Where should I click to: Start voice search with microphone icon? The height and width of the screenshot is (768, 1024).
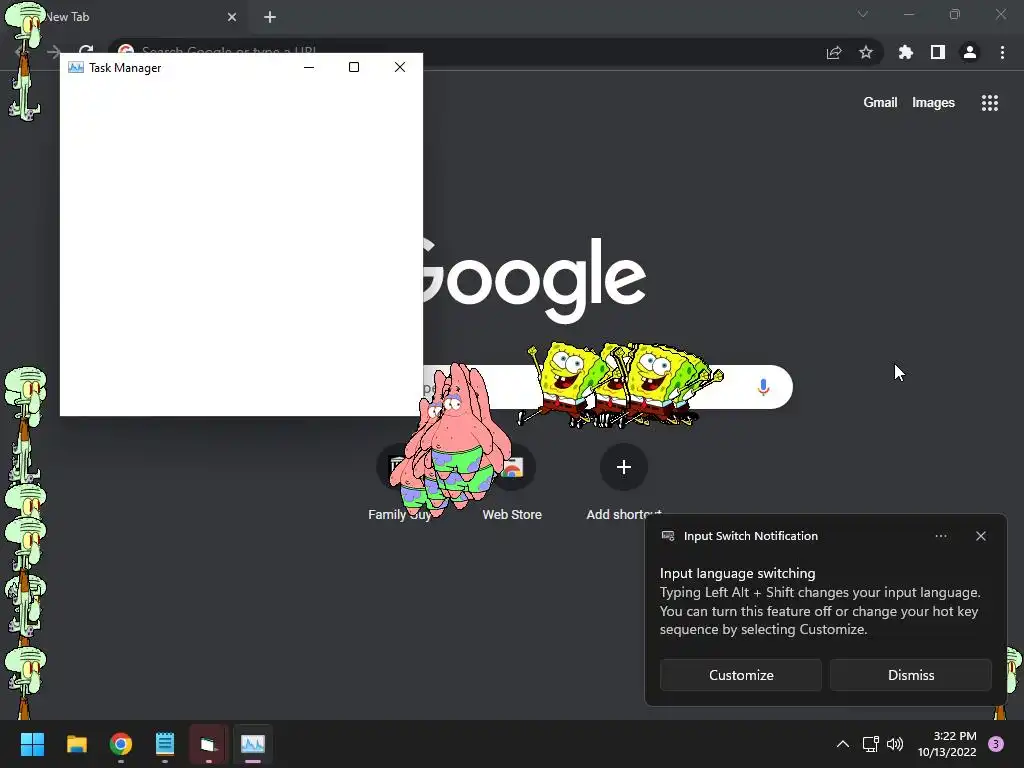point(763,387)
